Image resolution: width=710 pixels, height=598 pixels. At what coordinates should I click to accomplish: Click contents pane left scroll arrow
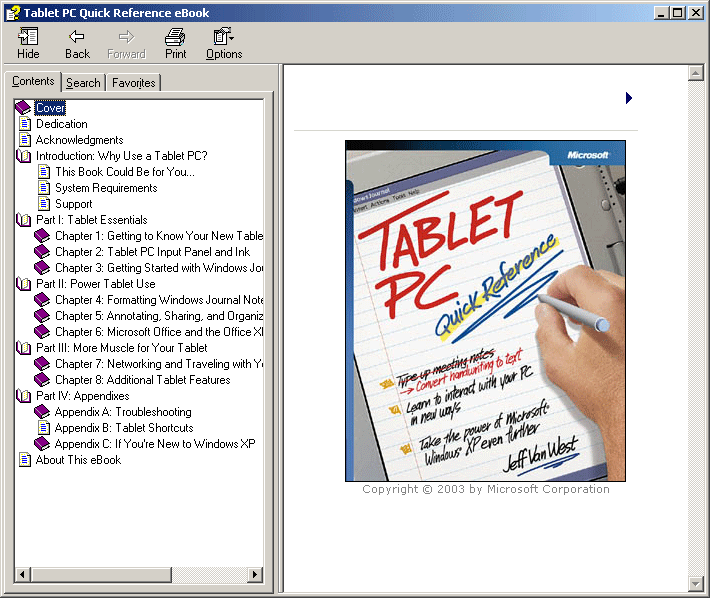click(x=22, y=575)
